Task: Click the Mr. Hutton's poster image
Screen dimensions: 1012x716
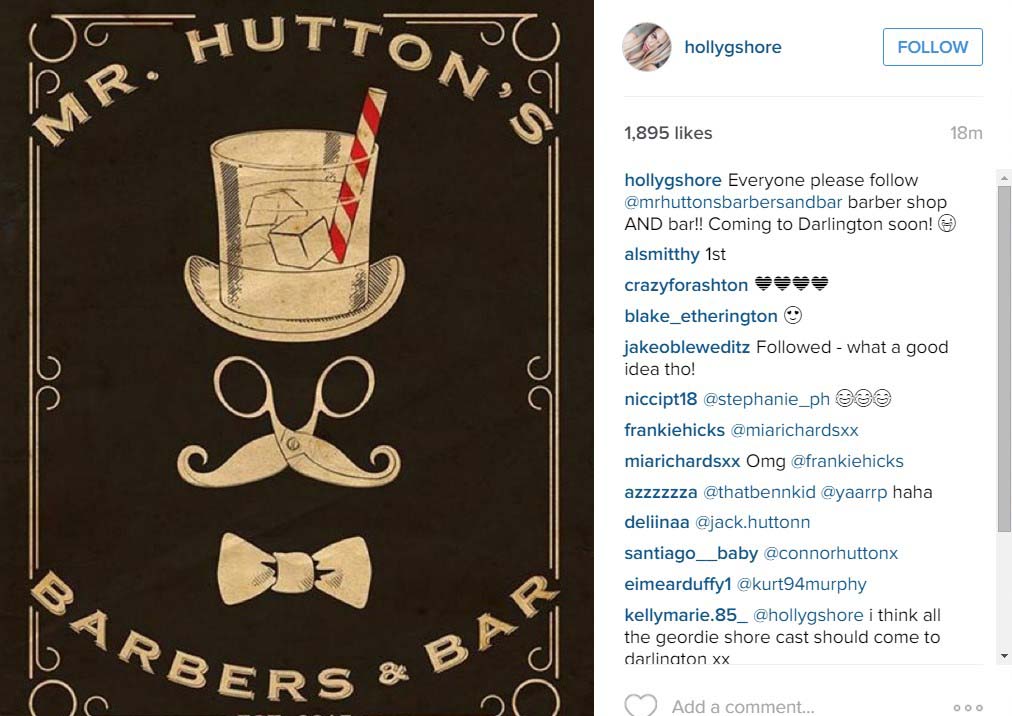Action: (x=297, y=358)
